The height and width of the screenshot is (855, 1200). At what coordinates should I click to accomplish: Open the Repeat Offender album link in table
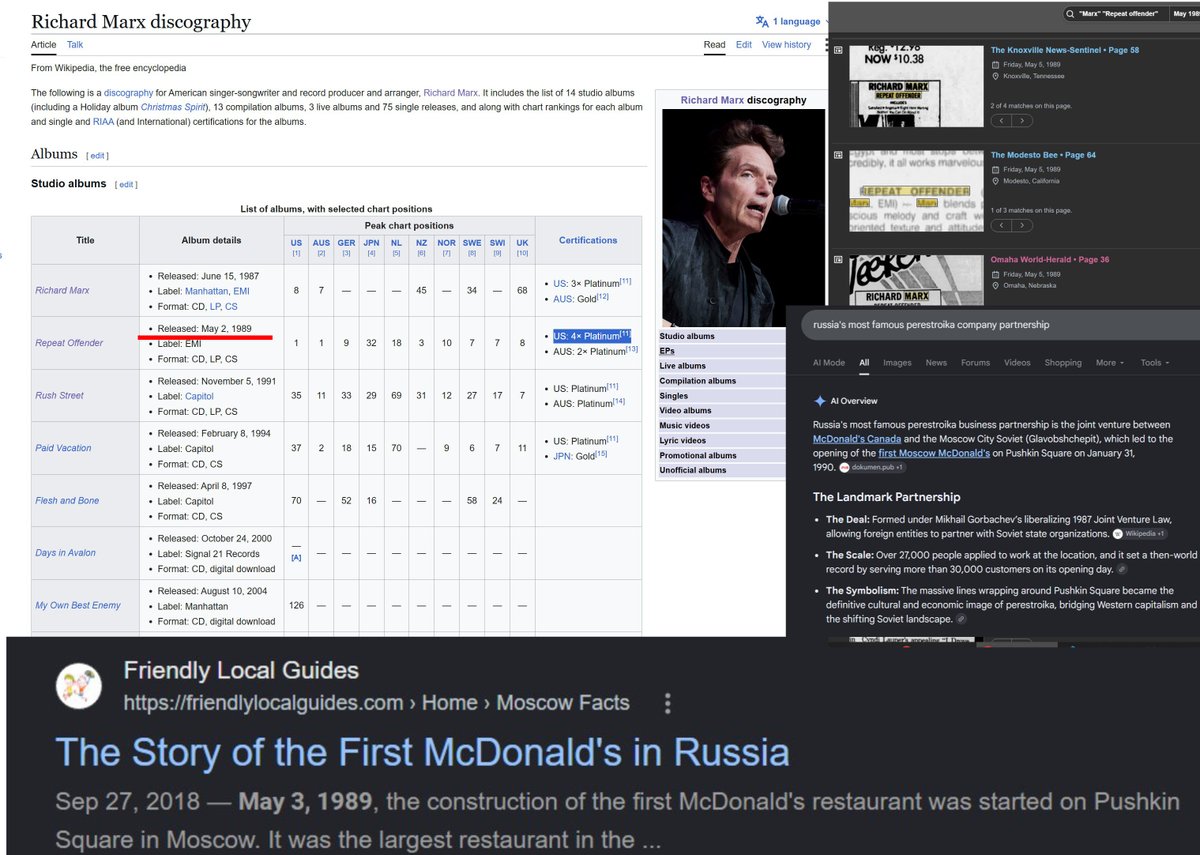click(69, 343)
